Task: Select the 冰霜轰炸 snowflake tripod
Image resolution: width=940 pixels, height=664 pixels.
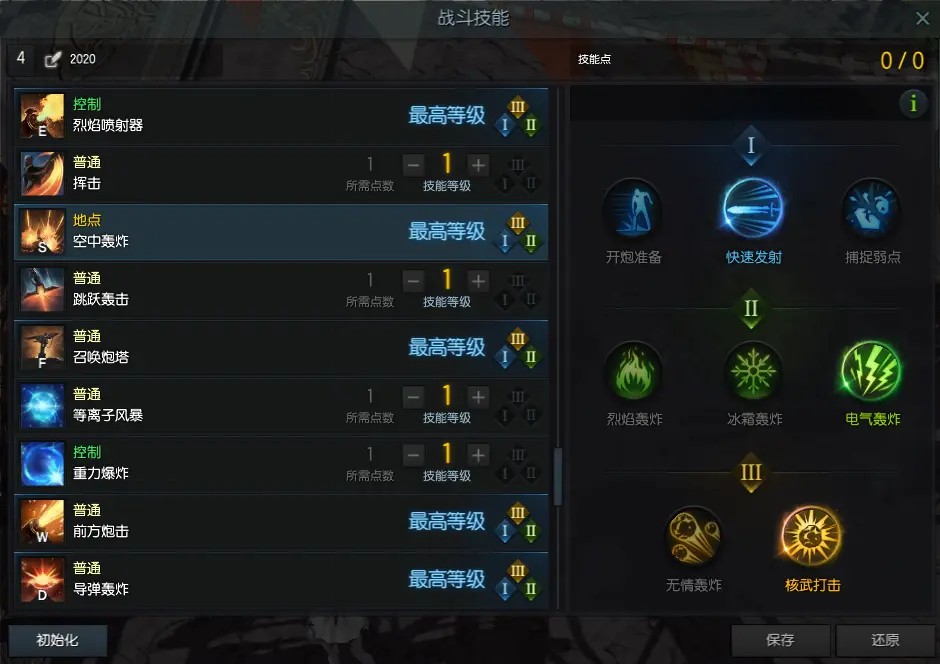Action: (752, 371)
